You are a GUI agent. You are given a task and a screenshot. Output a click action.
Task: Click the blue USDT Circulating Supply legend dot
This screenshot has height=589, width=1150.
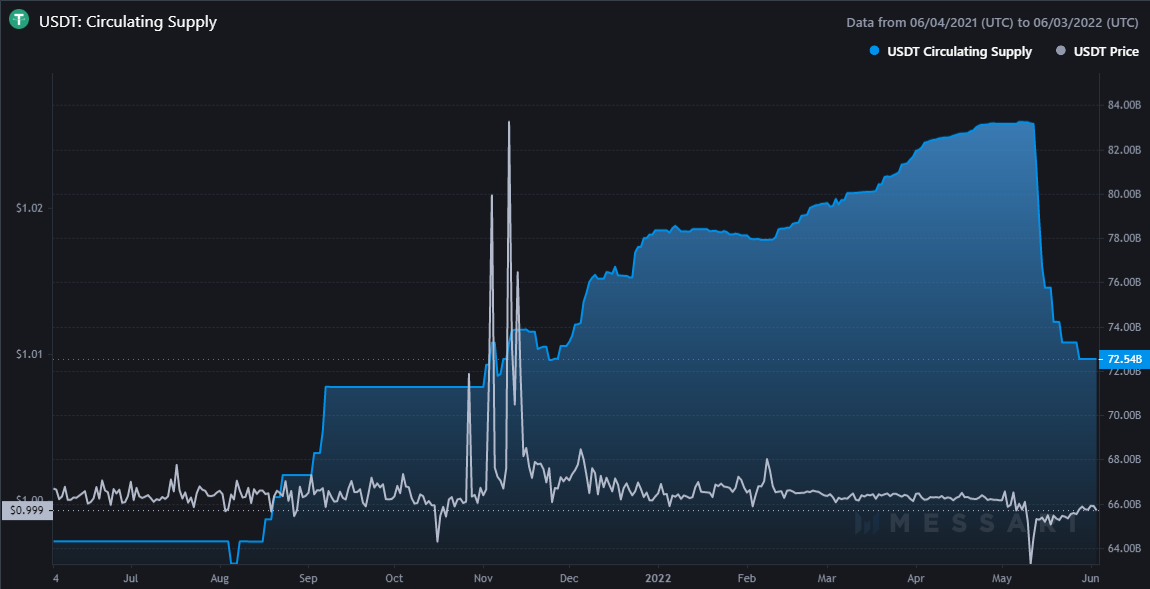point(875,52)
